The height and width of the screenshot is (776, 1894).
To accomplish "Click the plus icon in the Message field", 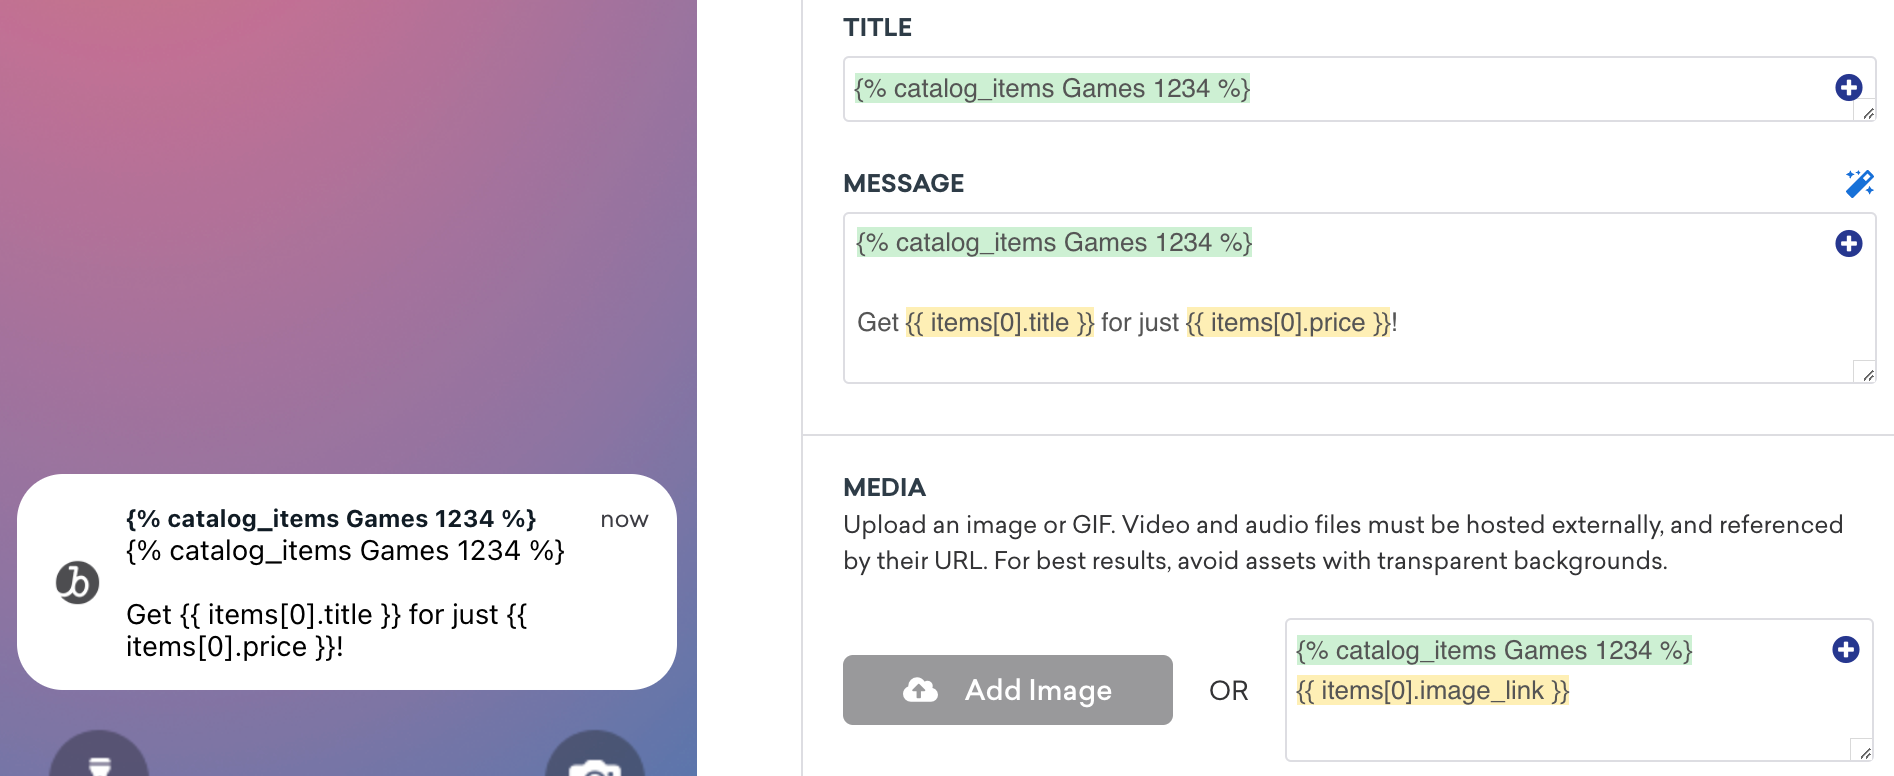I will [1848, 244].
